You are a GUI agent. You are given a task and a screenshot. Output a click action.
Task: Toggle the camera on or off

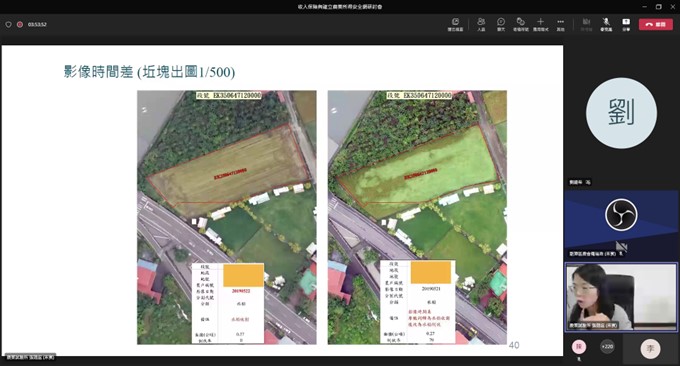click(586, 24)
